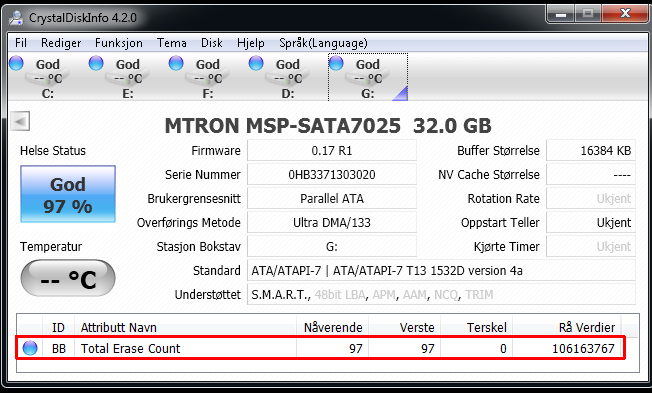Open the Rediger menu
The height and width of the screenshot is (393, 652).
coord(61,43)
